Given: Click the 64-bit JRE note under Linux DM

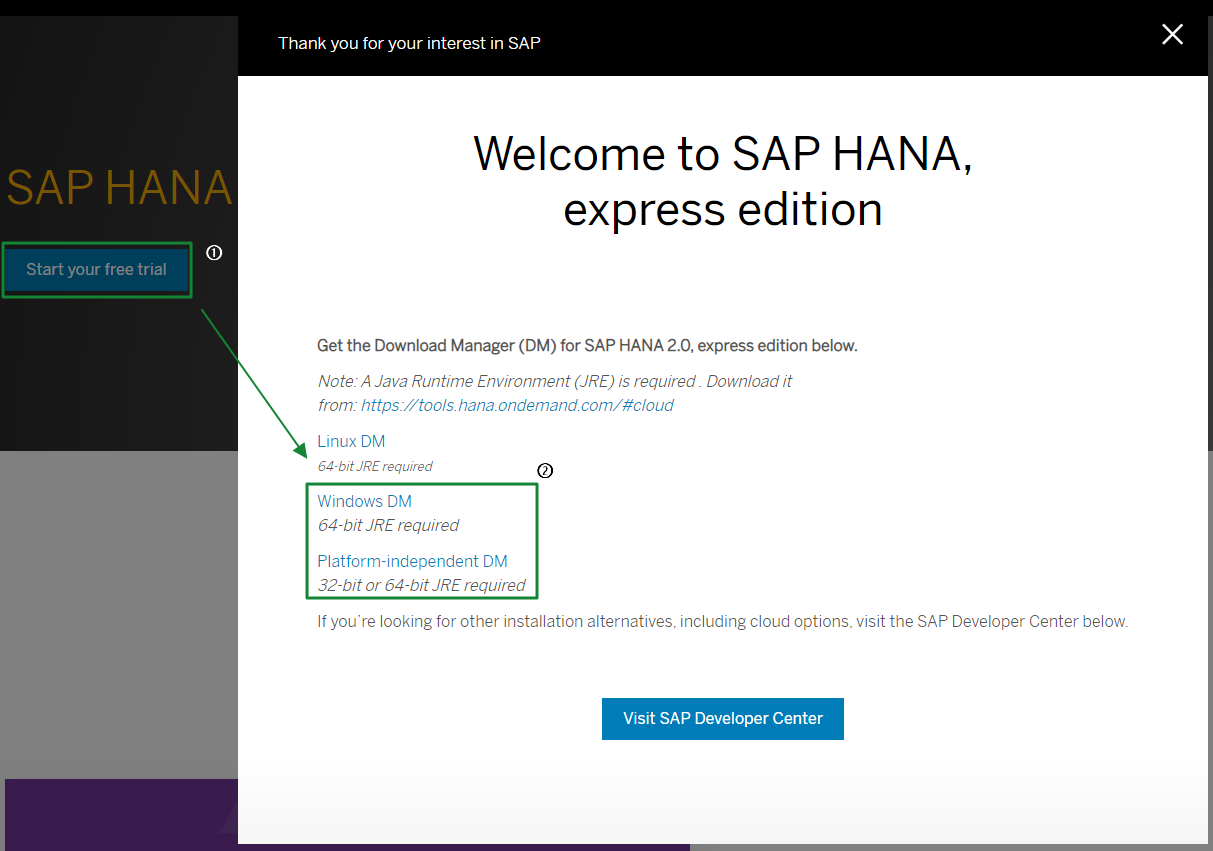Looking at the screenshot, I should pos(375,466).
